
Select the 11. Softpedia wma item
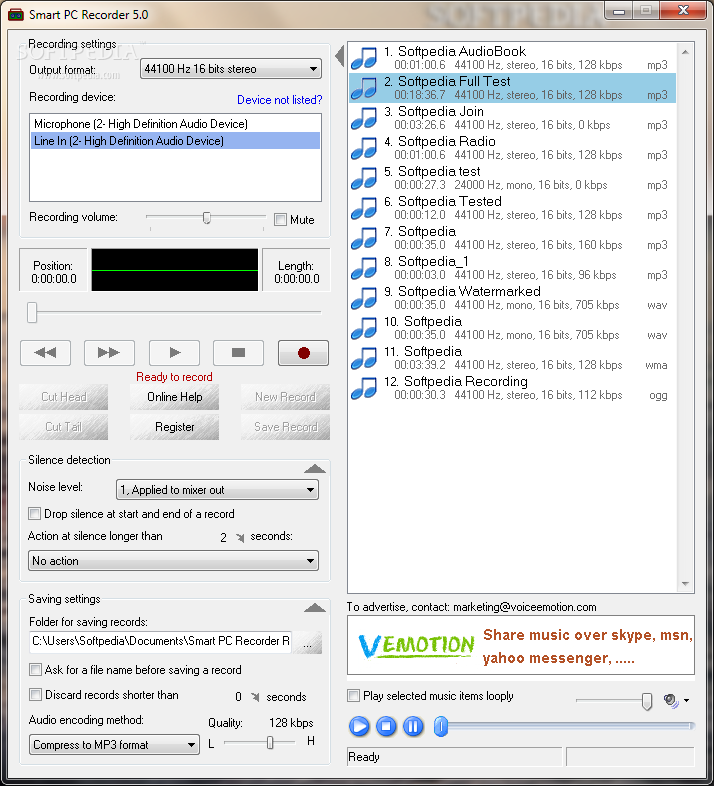click(512, 358)
